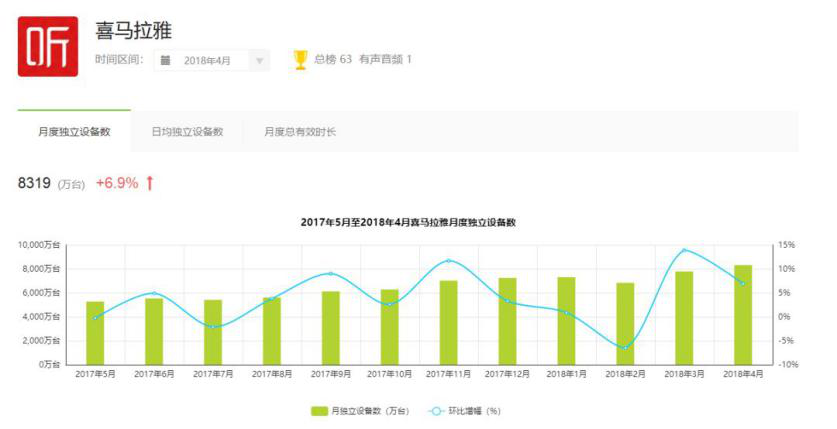837x429 pixels.
Task: Click the 总榜 63 ranking text
Action: coord(333,59)
